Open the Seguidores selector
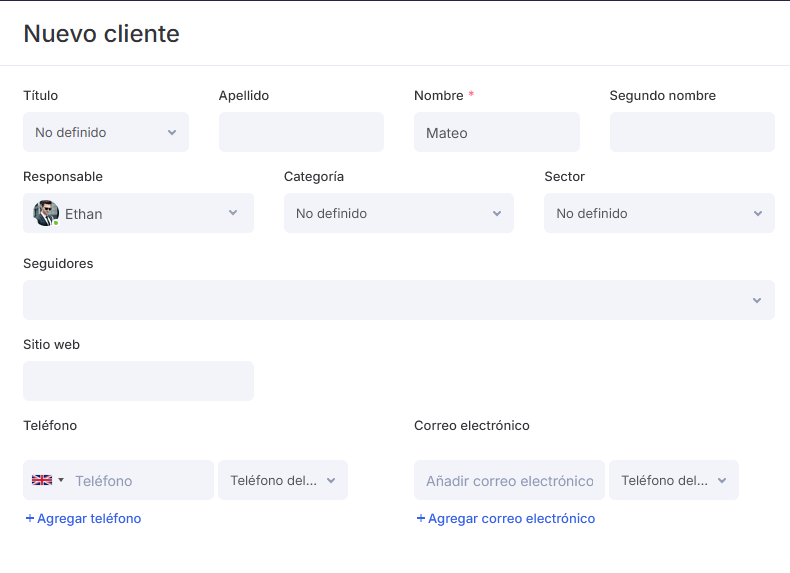790x573 pixels. click(399, 300)
